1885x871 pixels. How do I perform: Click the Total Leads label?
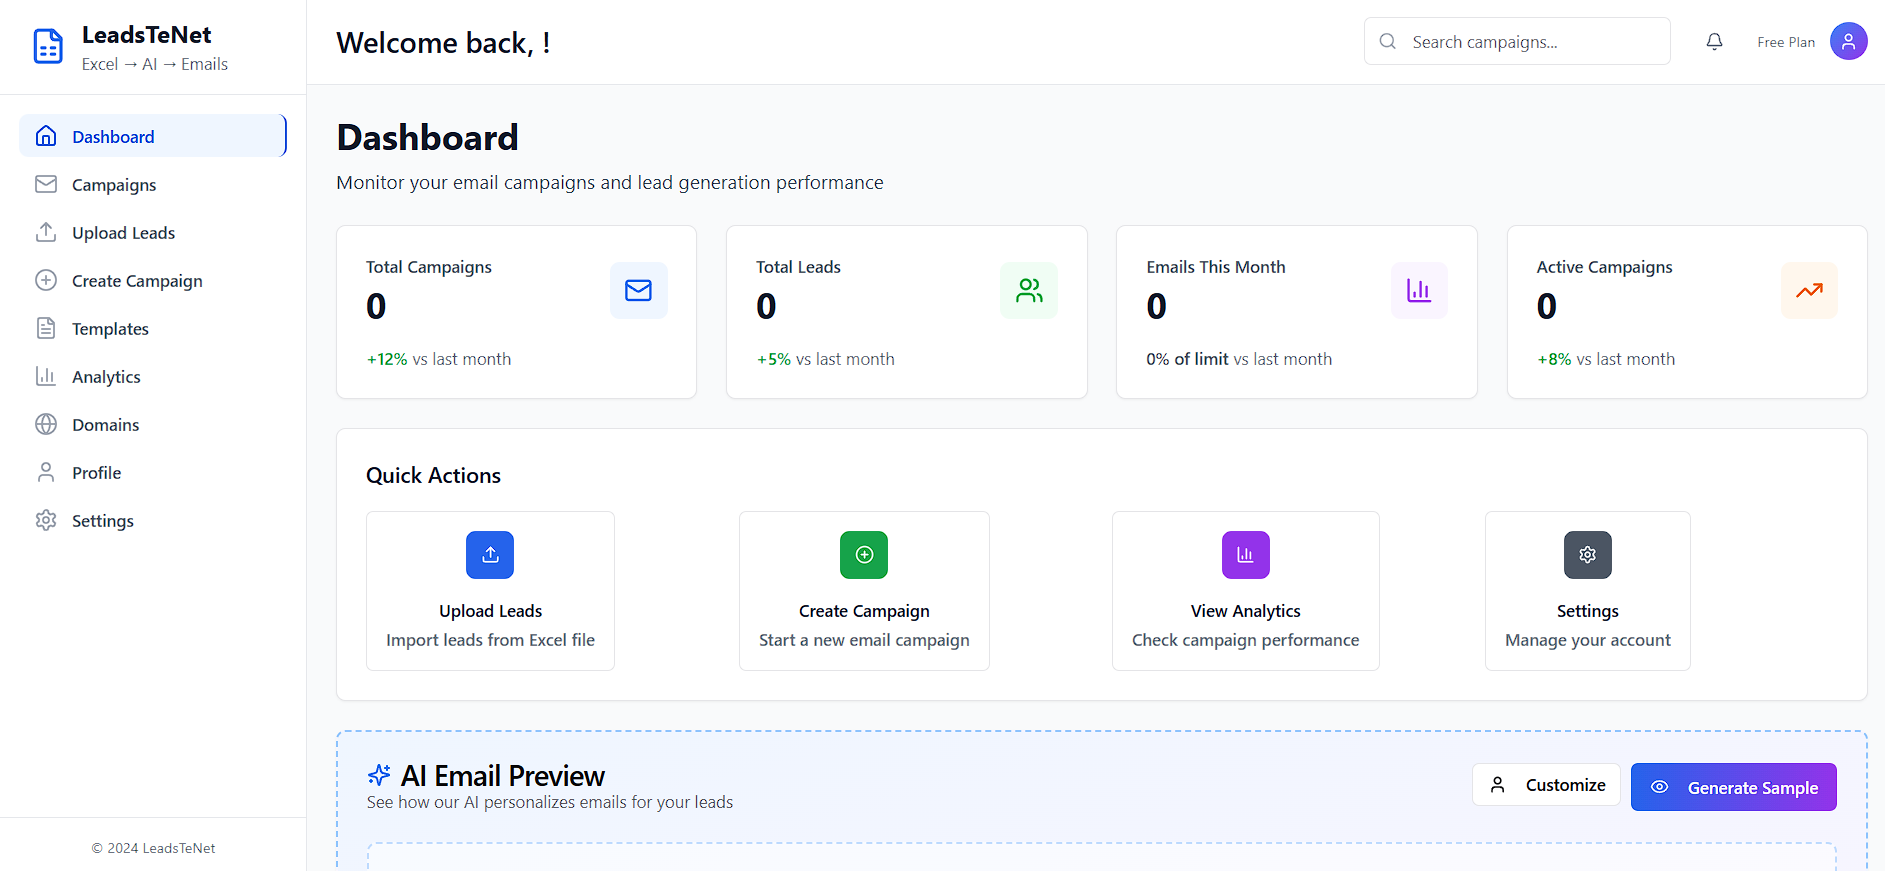point(798,267)
